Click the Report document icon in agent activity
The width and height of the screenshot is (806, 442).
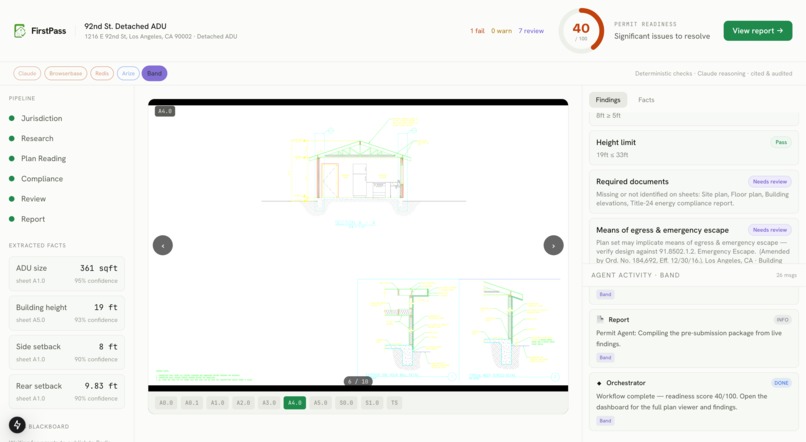(600, 319)
